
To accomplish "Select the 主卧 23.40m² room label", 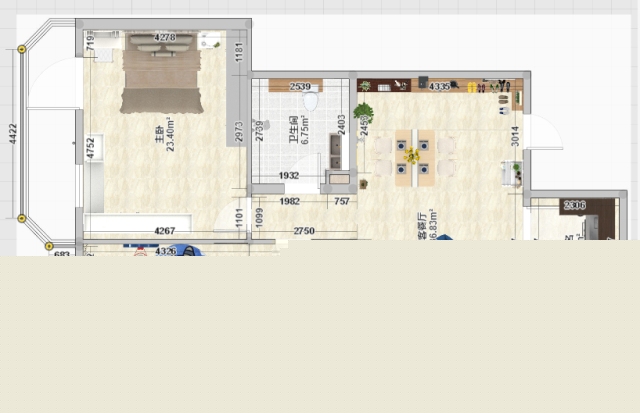I will pos(163,135).
